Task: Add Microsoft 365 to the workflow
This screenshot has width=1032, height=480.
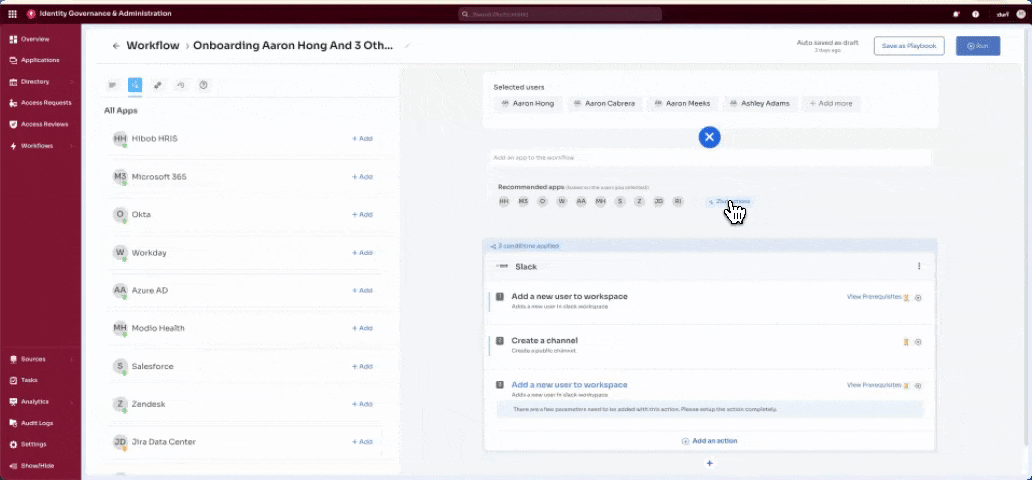Action: click(x=362, y=177)
